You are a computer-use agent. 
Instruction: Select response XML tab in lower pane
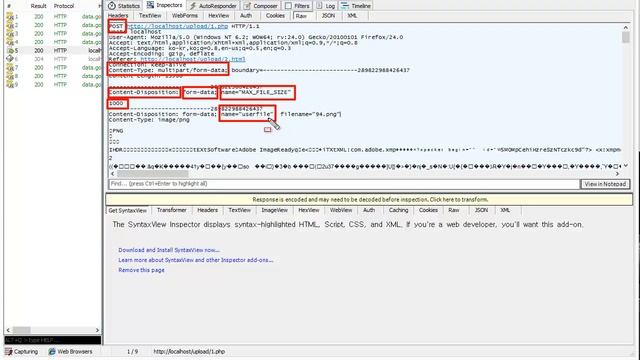[505, 210]
